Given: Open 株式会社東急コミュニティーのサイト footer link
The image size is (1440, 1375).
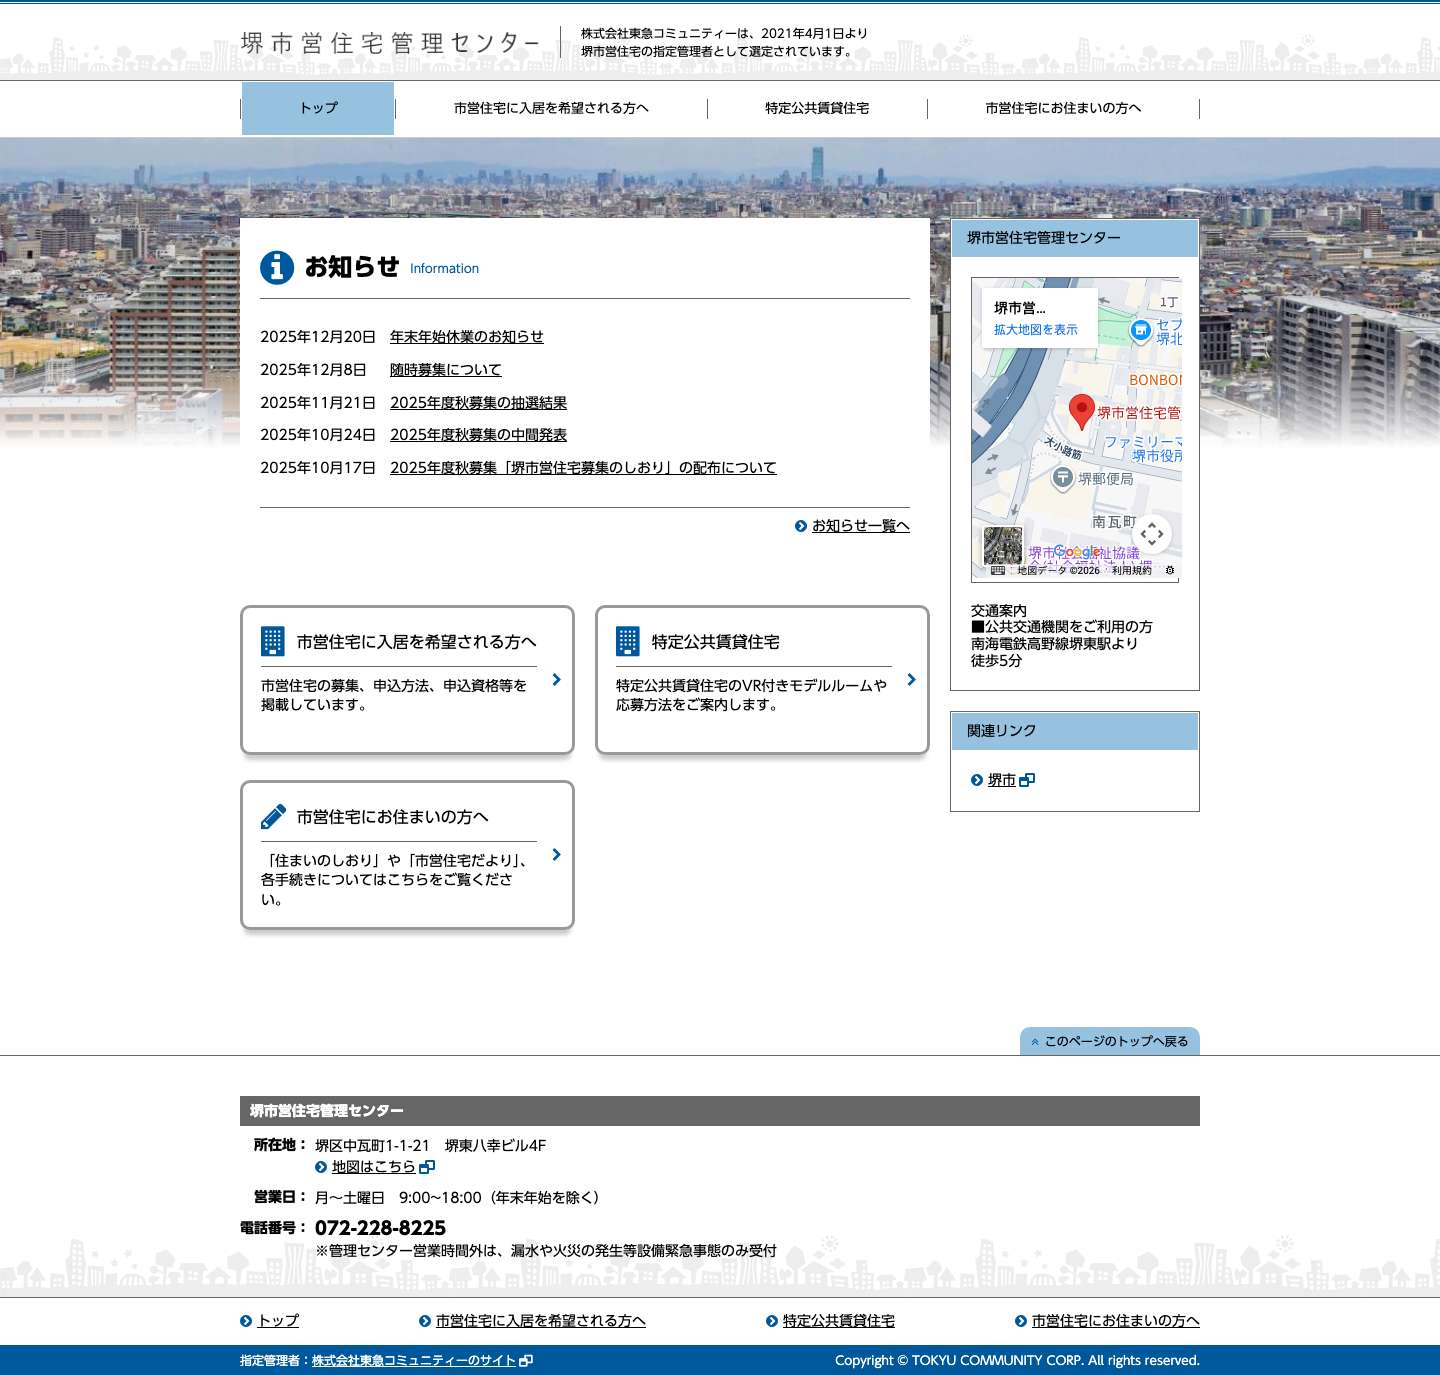Looking at the screenshot, I should tap(413, 1360).
